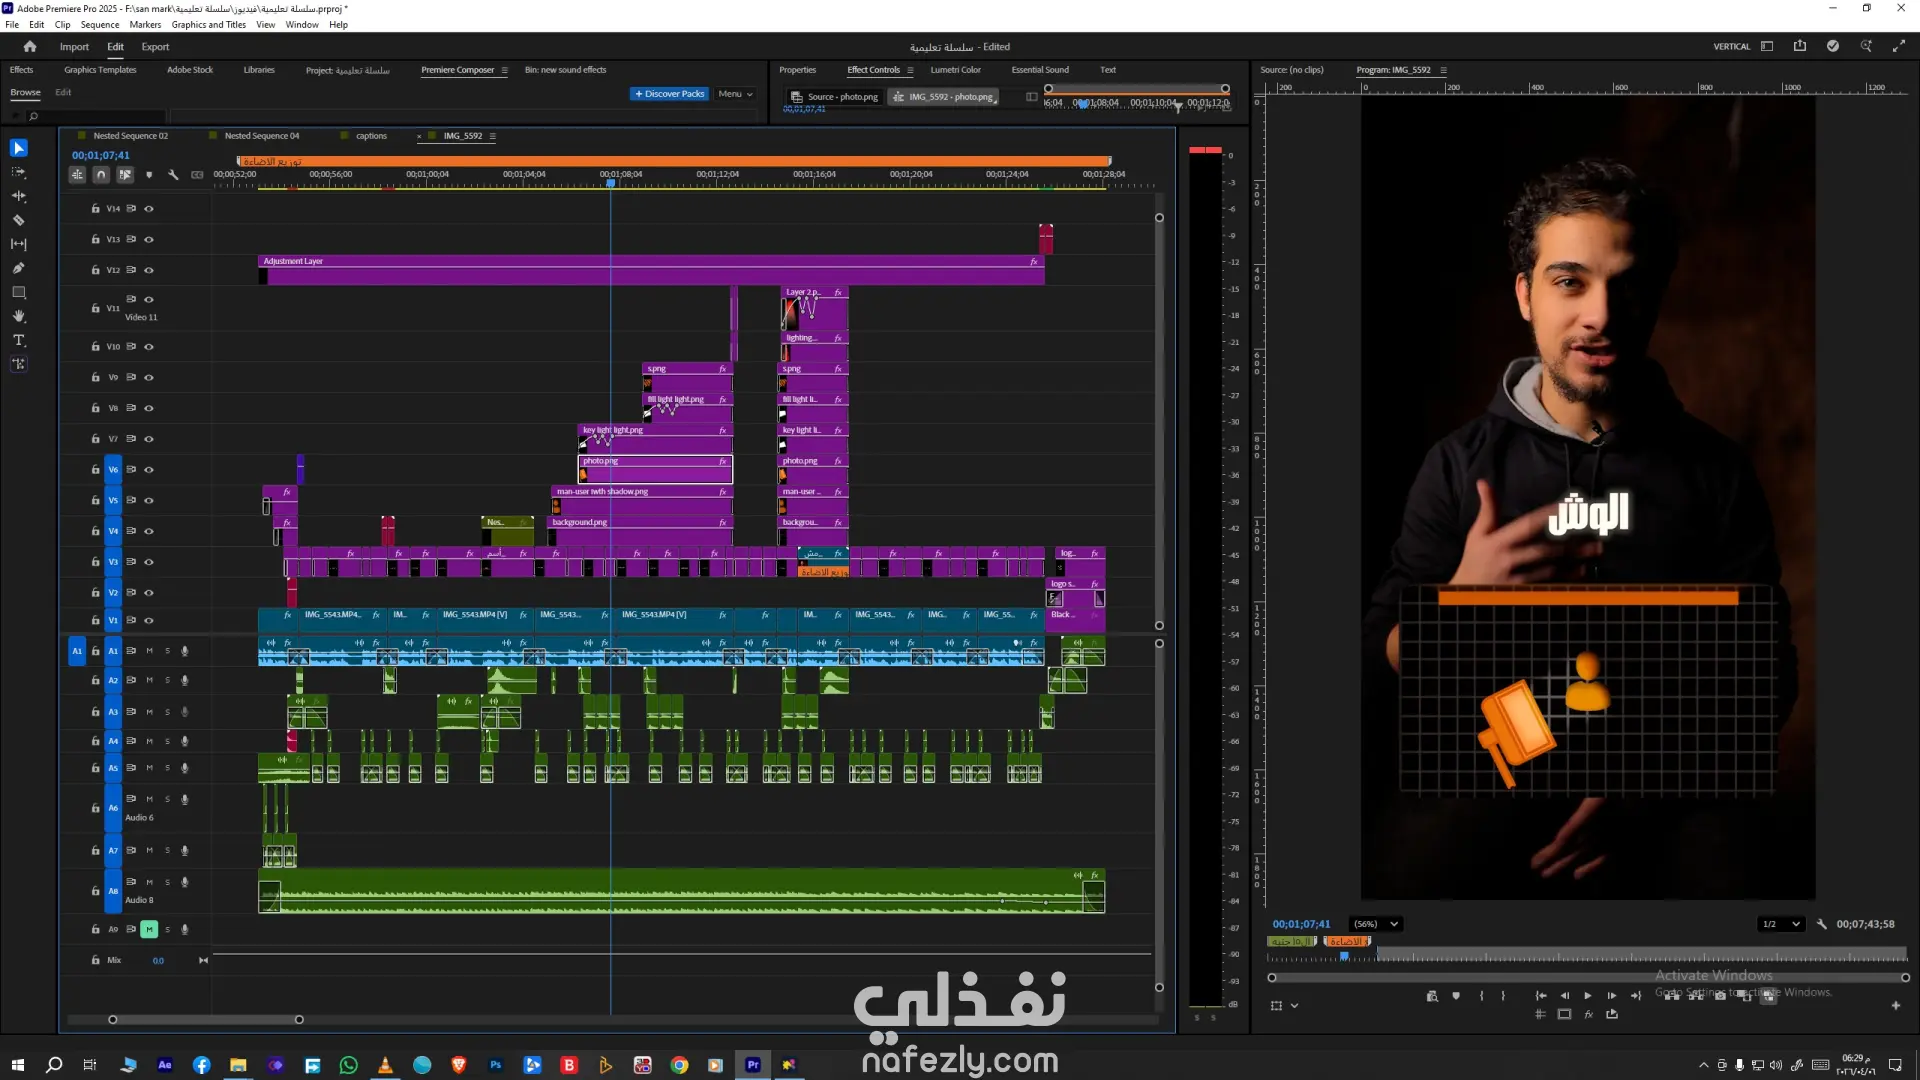This screenshot has height=1080, width=1920.
Task: Click Mark In in Program Monitor
Action: (x=1481, y=996)
